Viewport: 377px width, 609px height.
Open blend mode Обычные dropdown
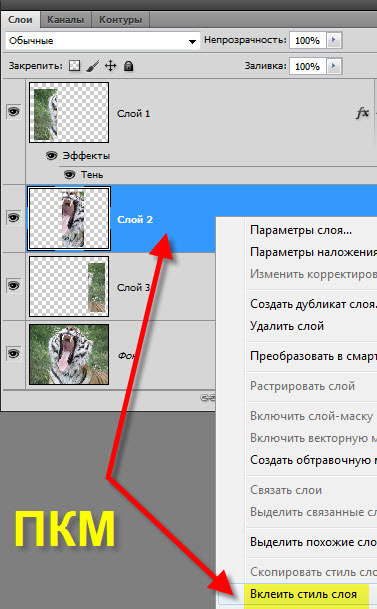tap(103, 40)
